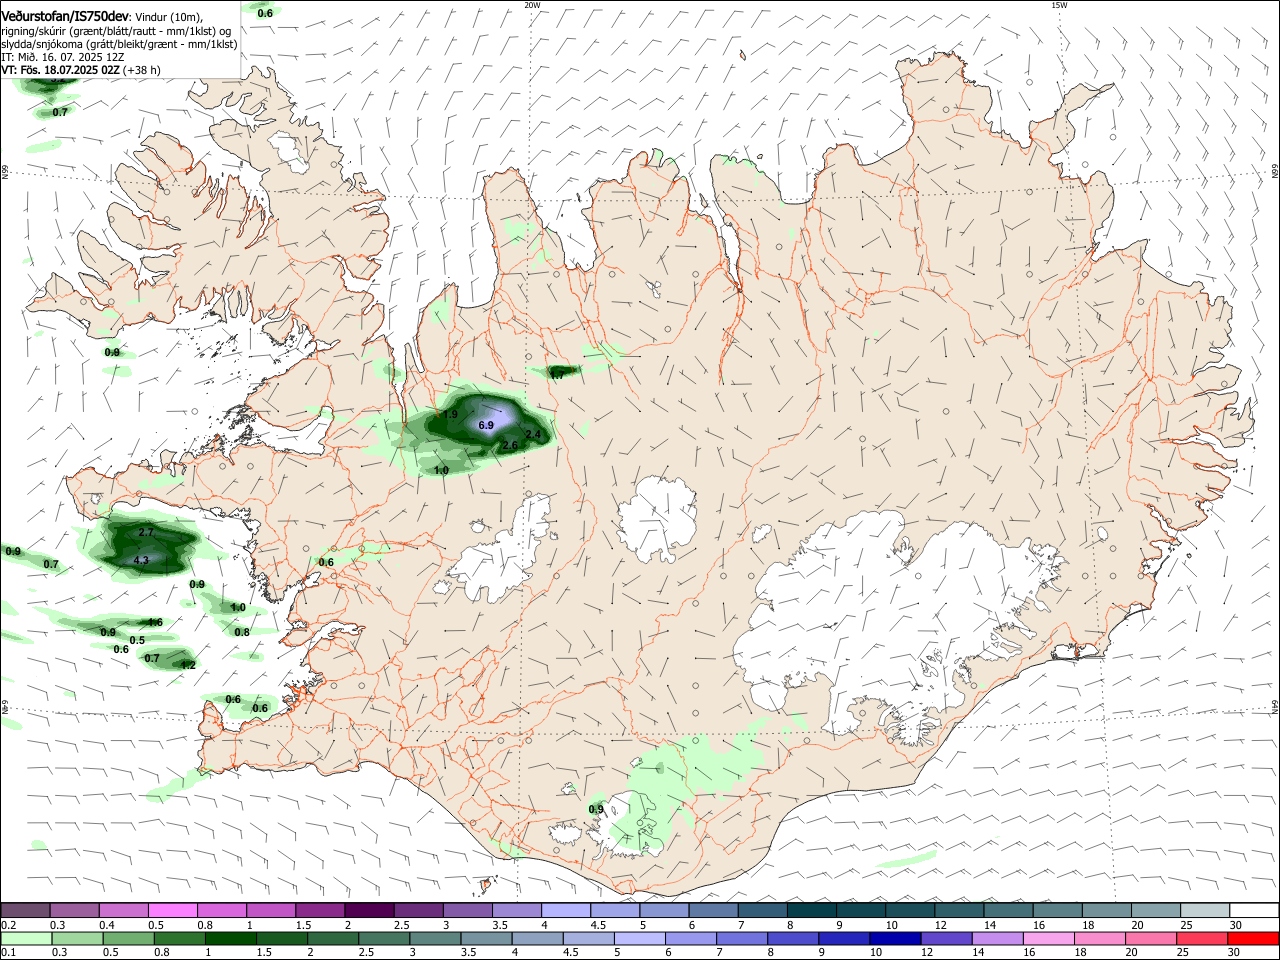Click the 4.2 value in the southwest sea
The height and width of the screenshot is (960, 1280).
tap(187, 665)
